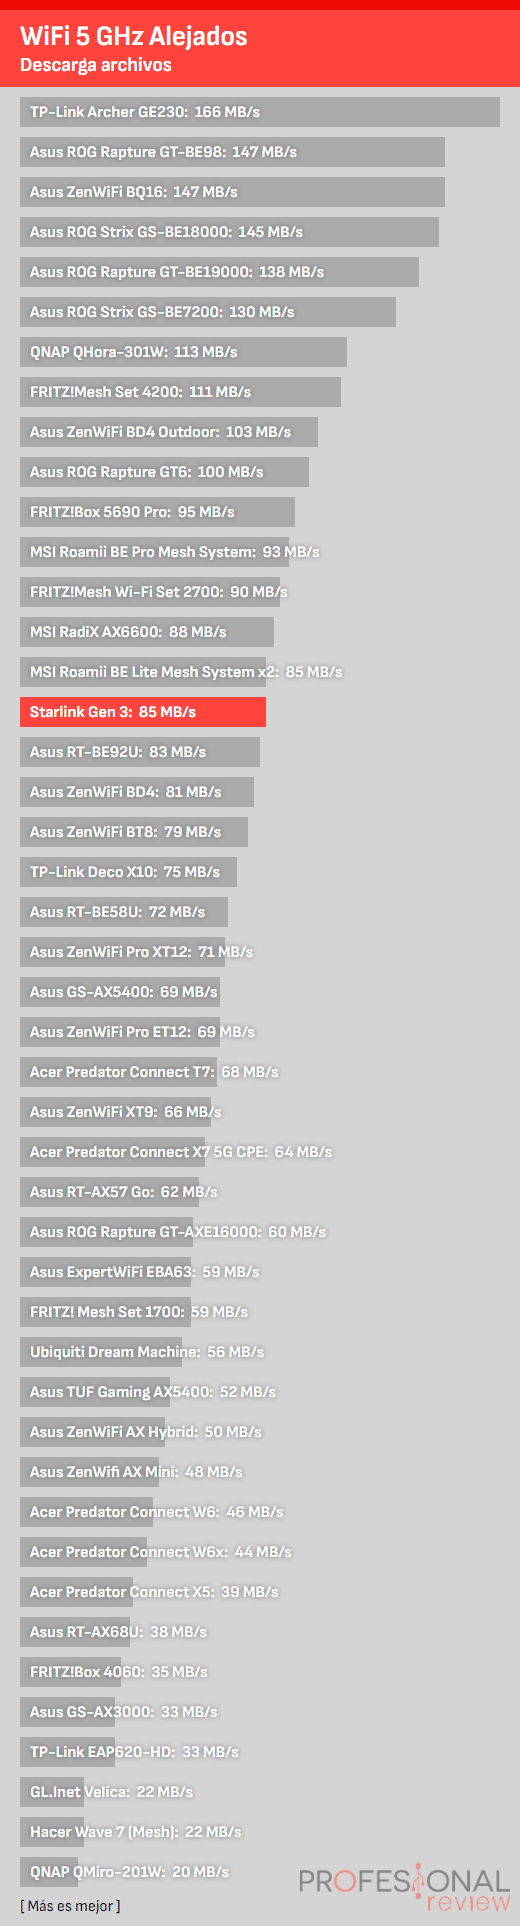This screenshot has height=1926, width=520.
Task: Click the Ubiquiti Dream Machine bar
Action: pos(101,1352)
